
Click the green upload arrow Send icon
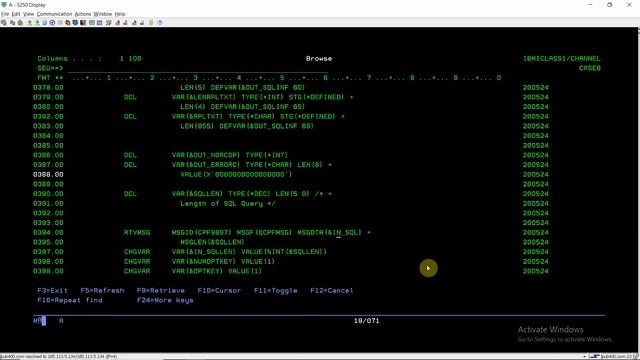coord(29,23)
